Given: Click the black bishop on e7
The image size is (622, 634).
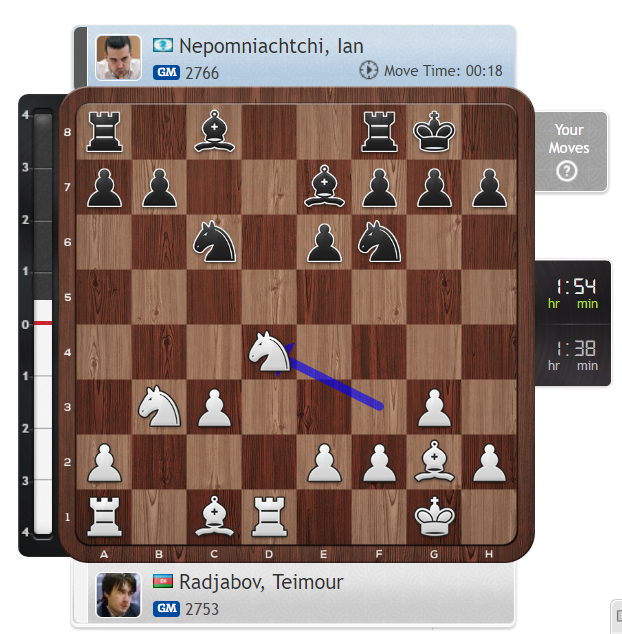Looking at the screenshot, I should click(x=324, y=186).
